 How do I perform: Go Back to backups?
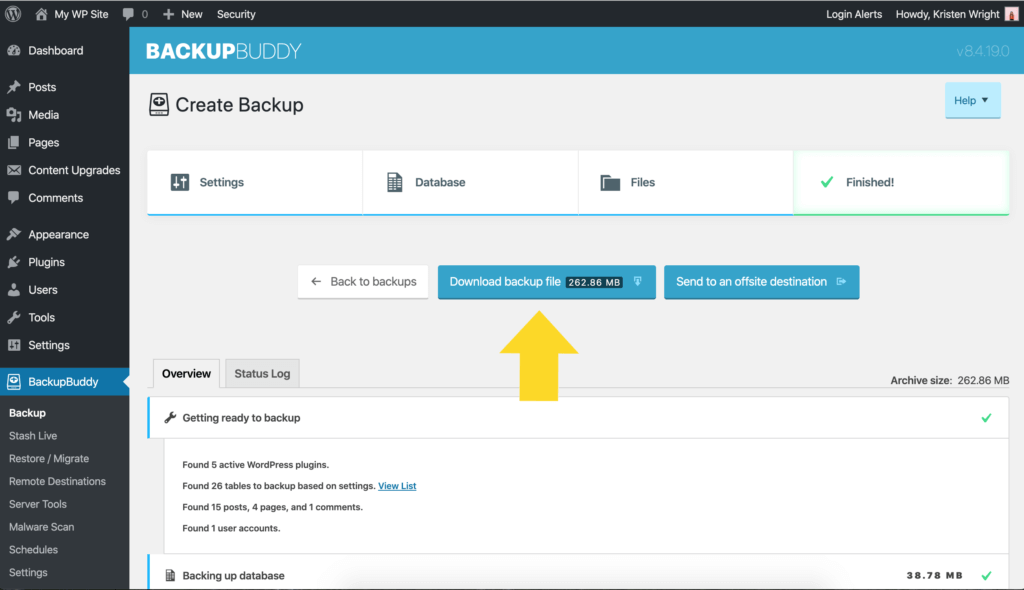tap(363, 282)
